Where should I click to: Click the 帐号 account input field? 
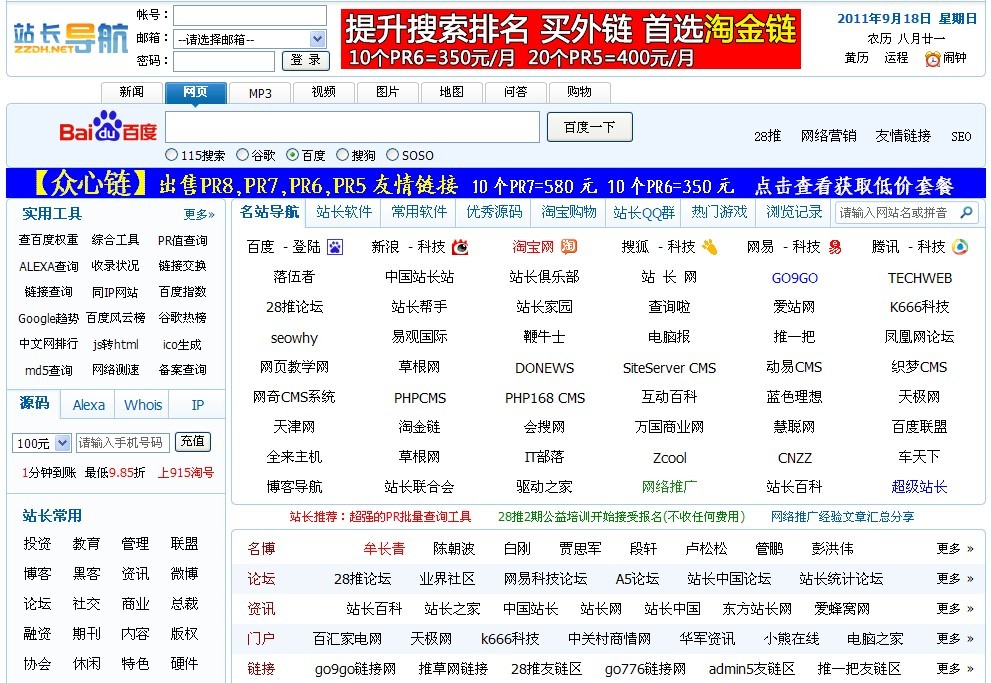click(x=250, y=15)
